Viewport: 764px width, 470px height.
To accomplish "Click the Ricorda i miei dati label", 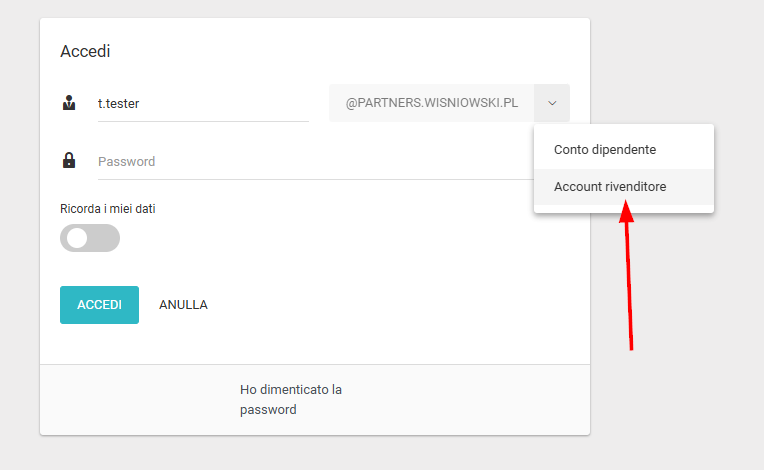I will pyautogui.click(x=108, y=209).
